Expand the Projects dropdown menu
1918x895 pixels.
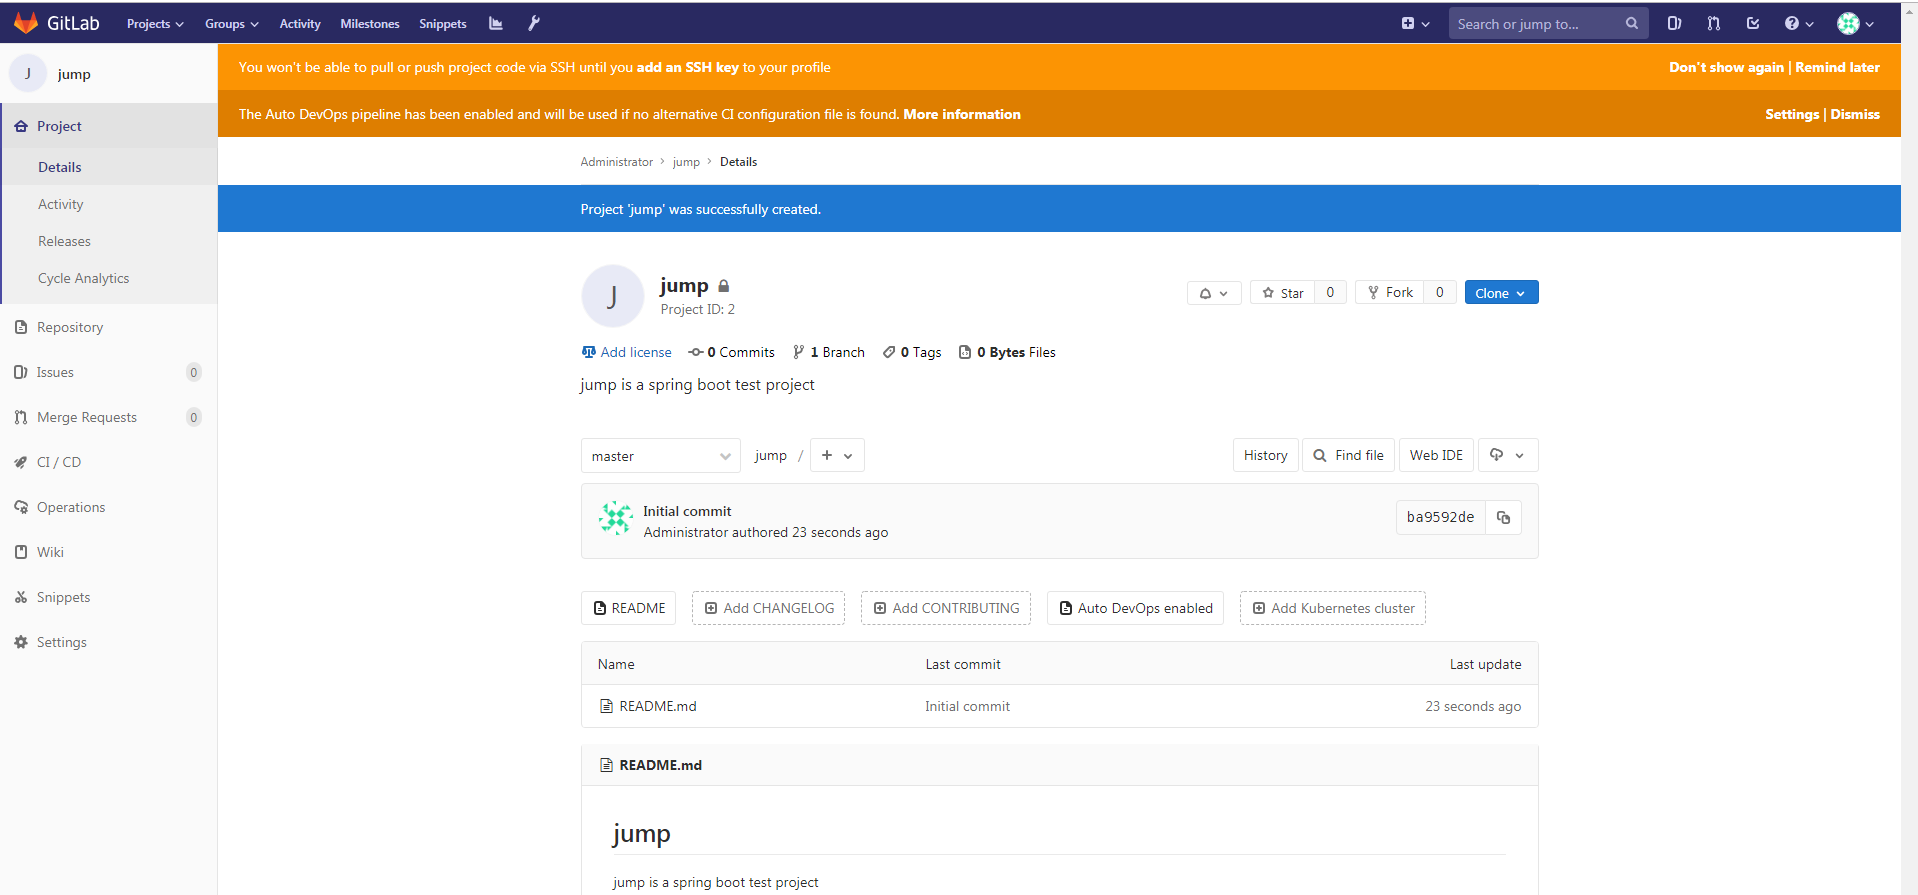click(x=155, y=23)
